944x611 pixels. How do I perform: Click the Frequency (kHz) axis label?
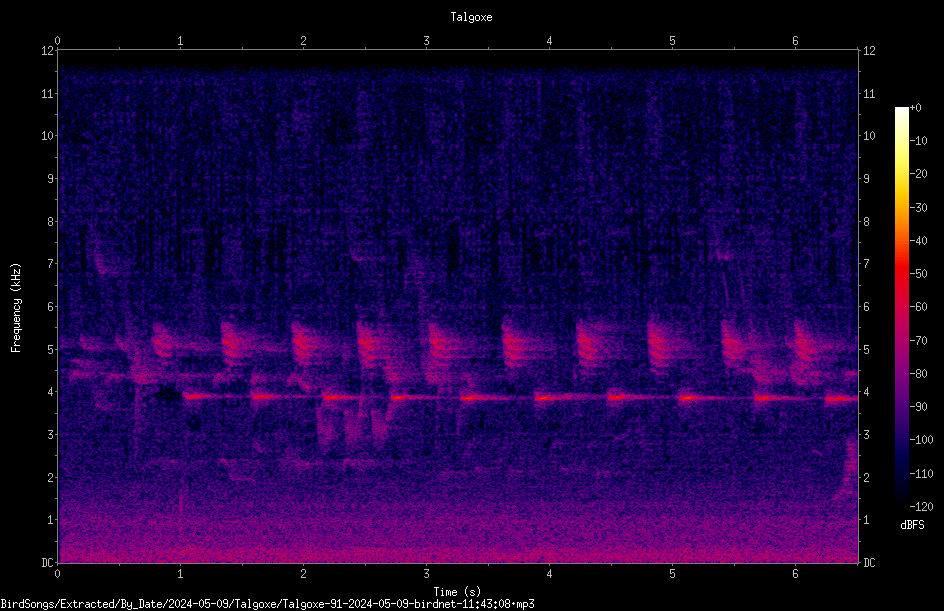click(16, 307)
